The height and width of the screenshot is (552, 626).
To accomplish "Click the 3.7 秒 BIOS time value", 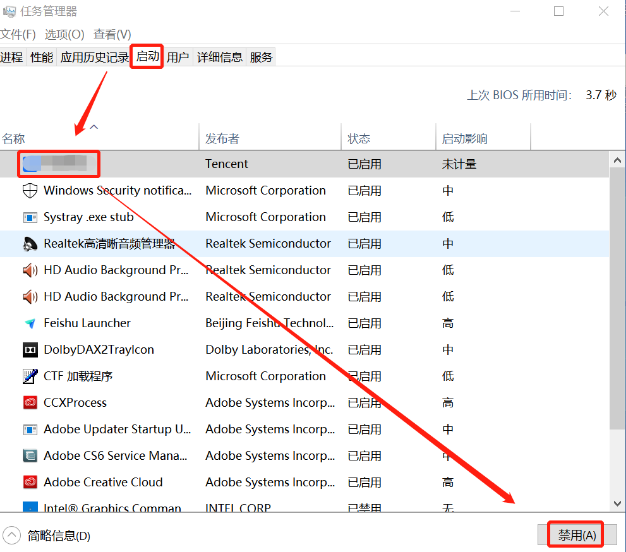I will pos(601,95).
